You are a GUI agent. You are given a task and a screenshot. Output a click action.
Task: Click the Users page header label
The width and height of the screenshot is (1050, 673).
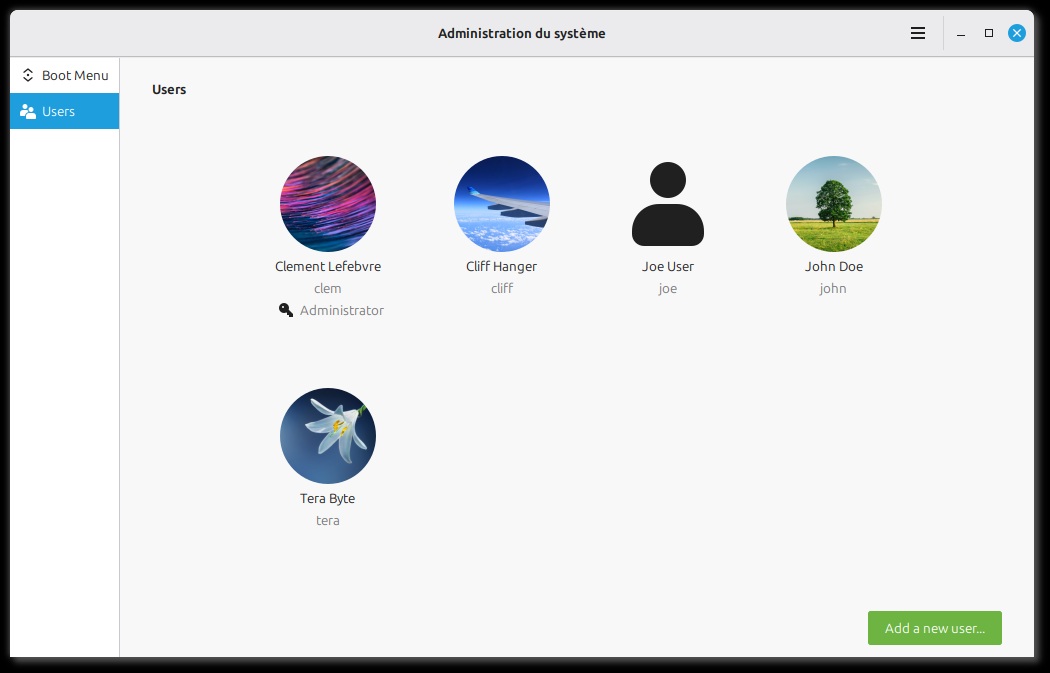click(168, 89)
